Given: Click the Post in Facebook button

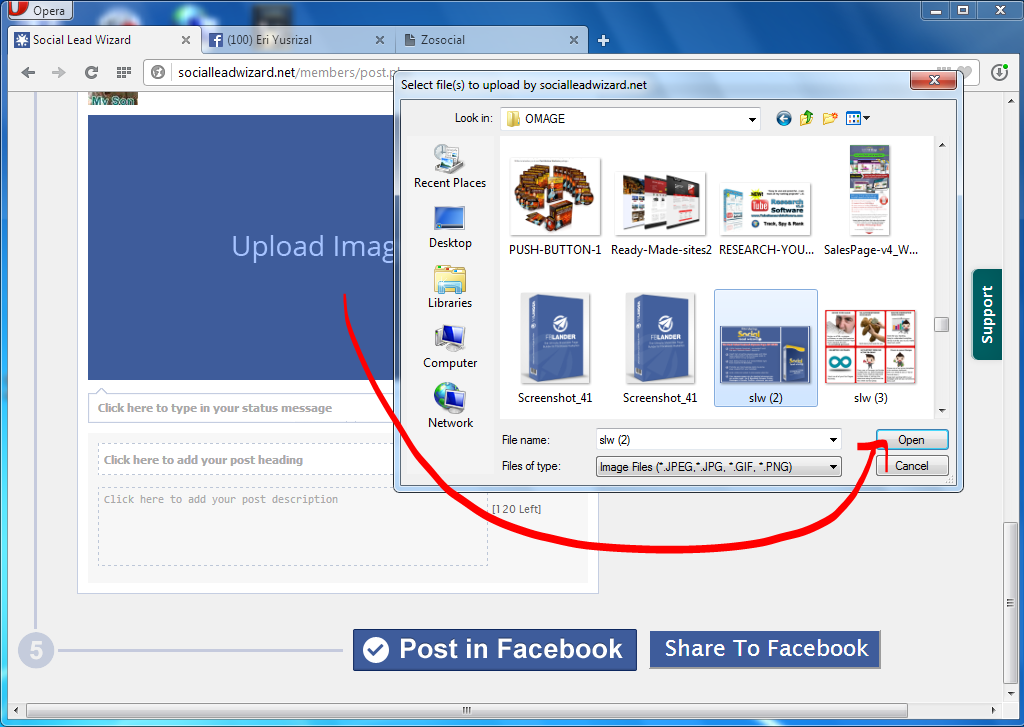Looking at the screenshot, I should point(494,649).
